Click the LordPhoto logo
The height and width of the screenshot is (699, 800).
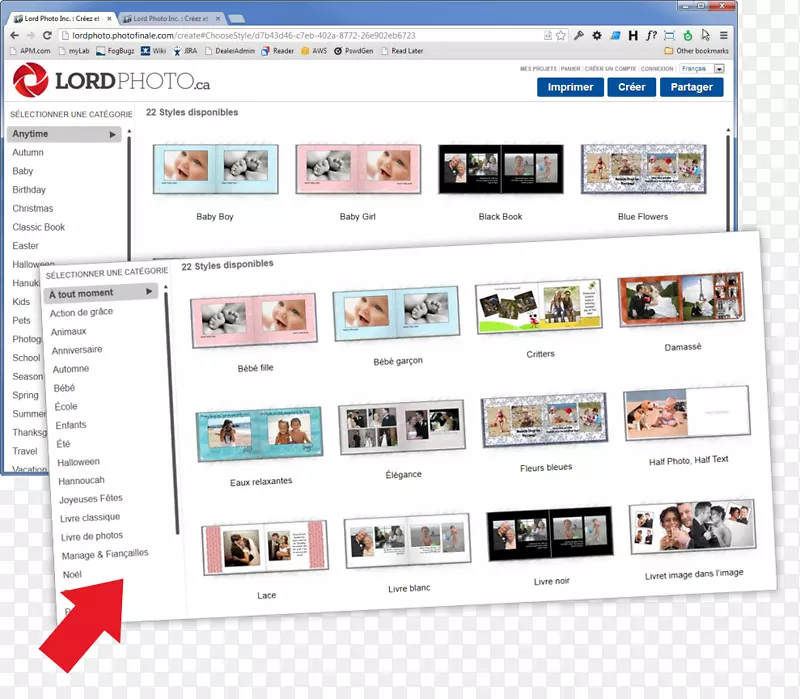pyautogui.click(x=111, y=80)
